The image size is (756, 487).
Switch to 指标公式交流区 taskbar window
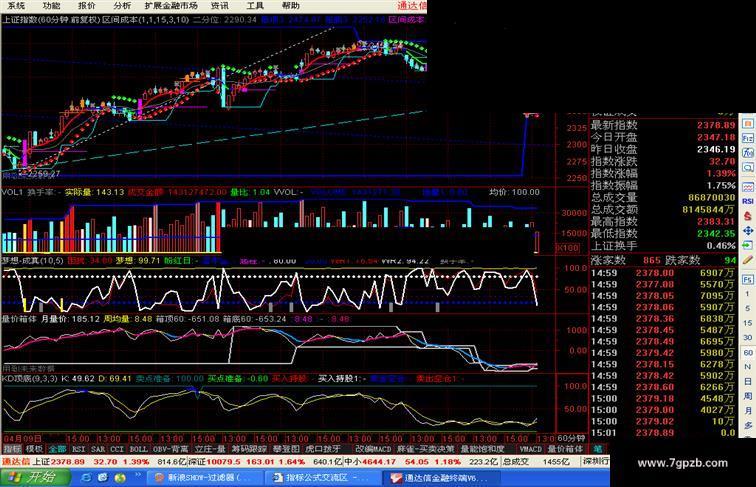[323, 478]
